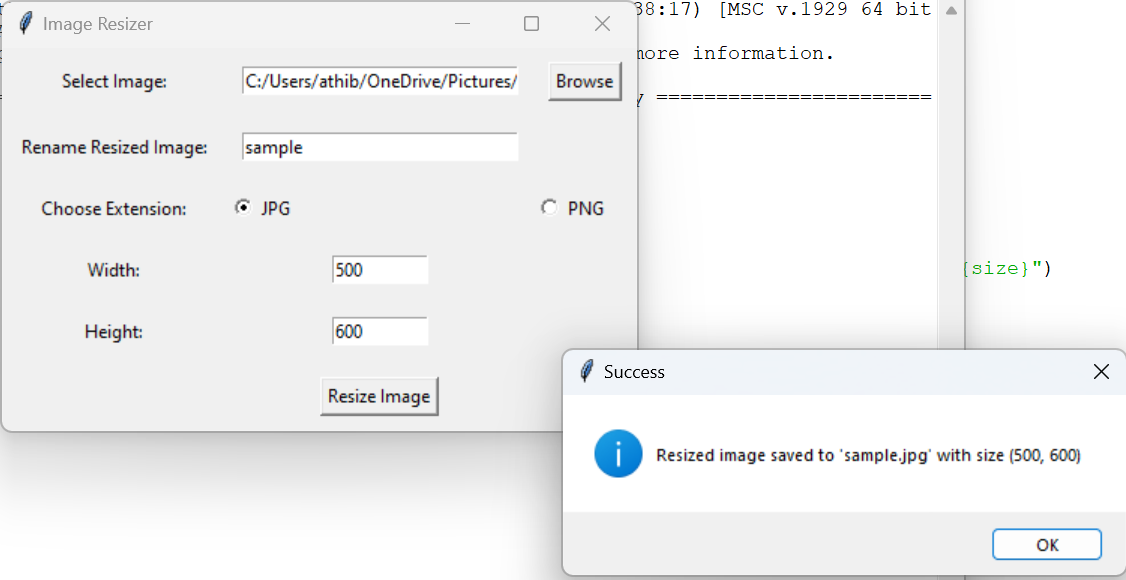Click the blue information icon
1126x580 pixels.
pyautogui.click(x=618, y=454)
